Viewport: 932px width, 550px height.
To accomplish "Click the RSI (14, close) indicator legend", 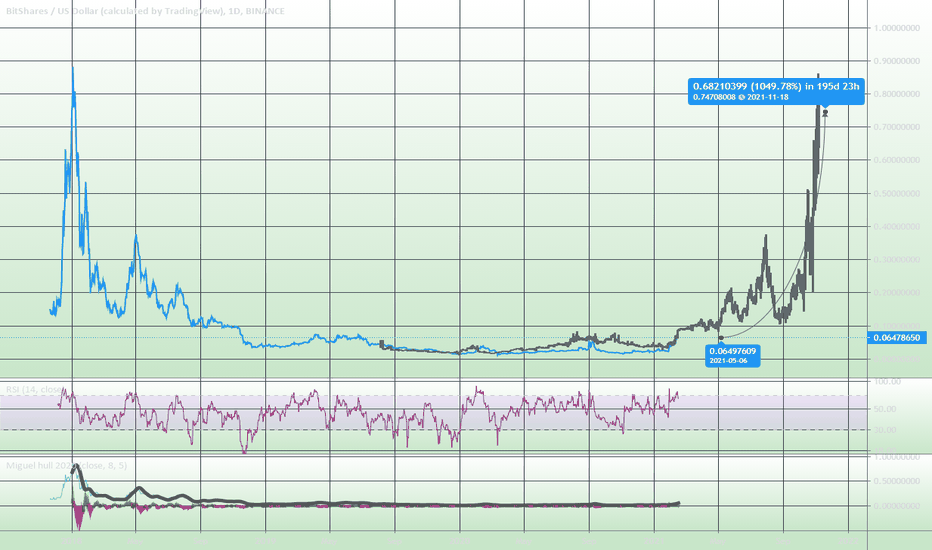I will click(33, 389).
